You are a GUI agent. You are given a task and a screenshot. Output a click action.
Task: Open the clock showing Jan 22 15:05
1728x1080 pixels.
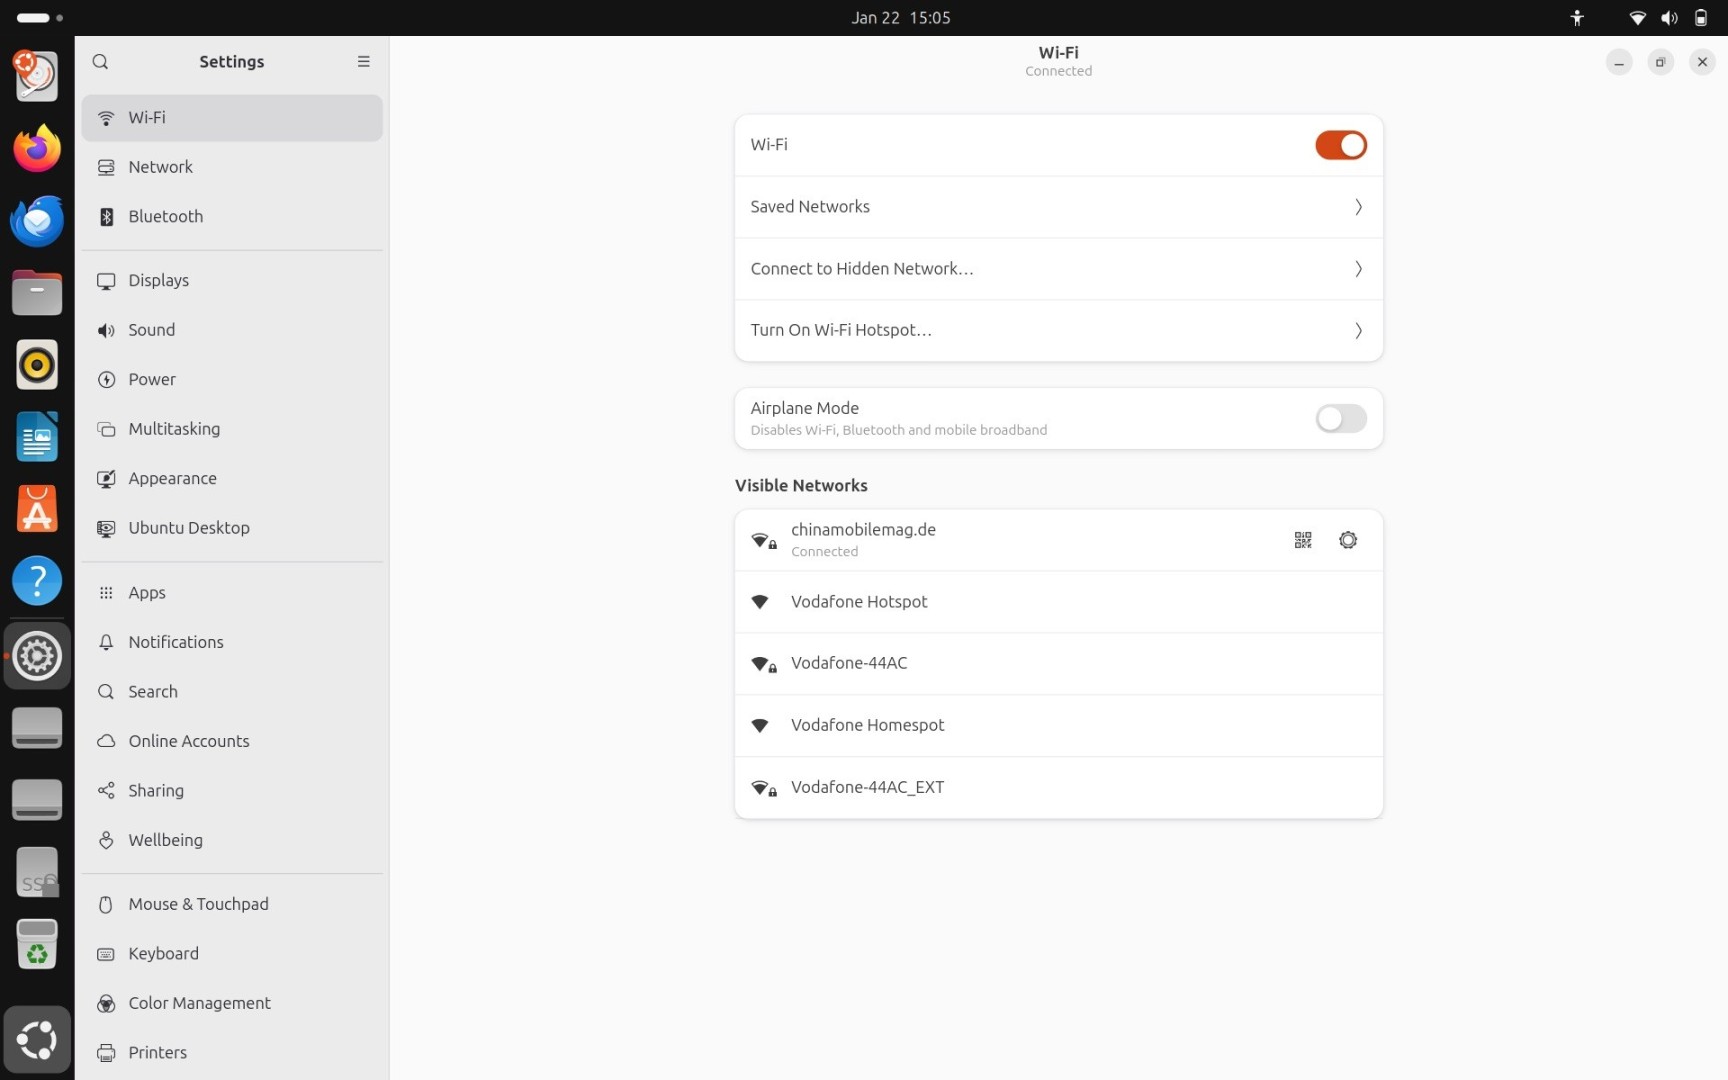coord(900,18)
